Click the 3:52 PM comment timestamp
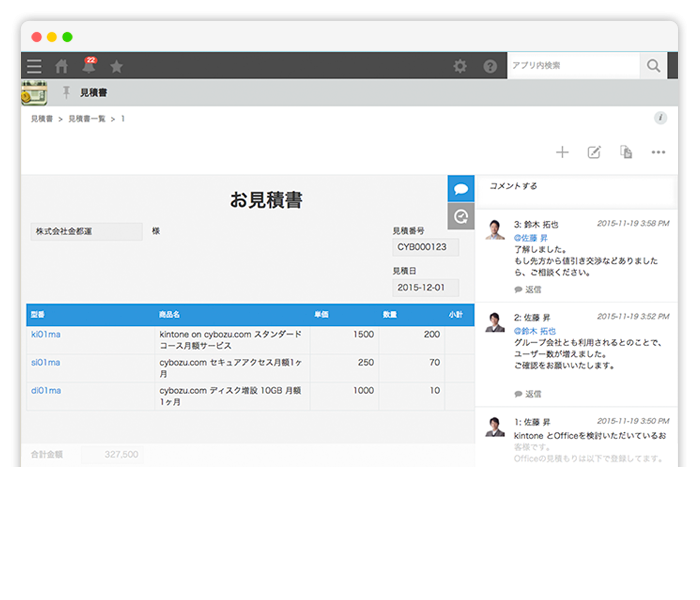 pyautogui.click(x=633, y=317)
